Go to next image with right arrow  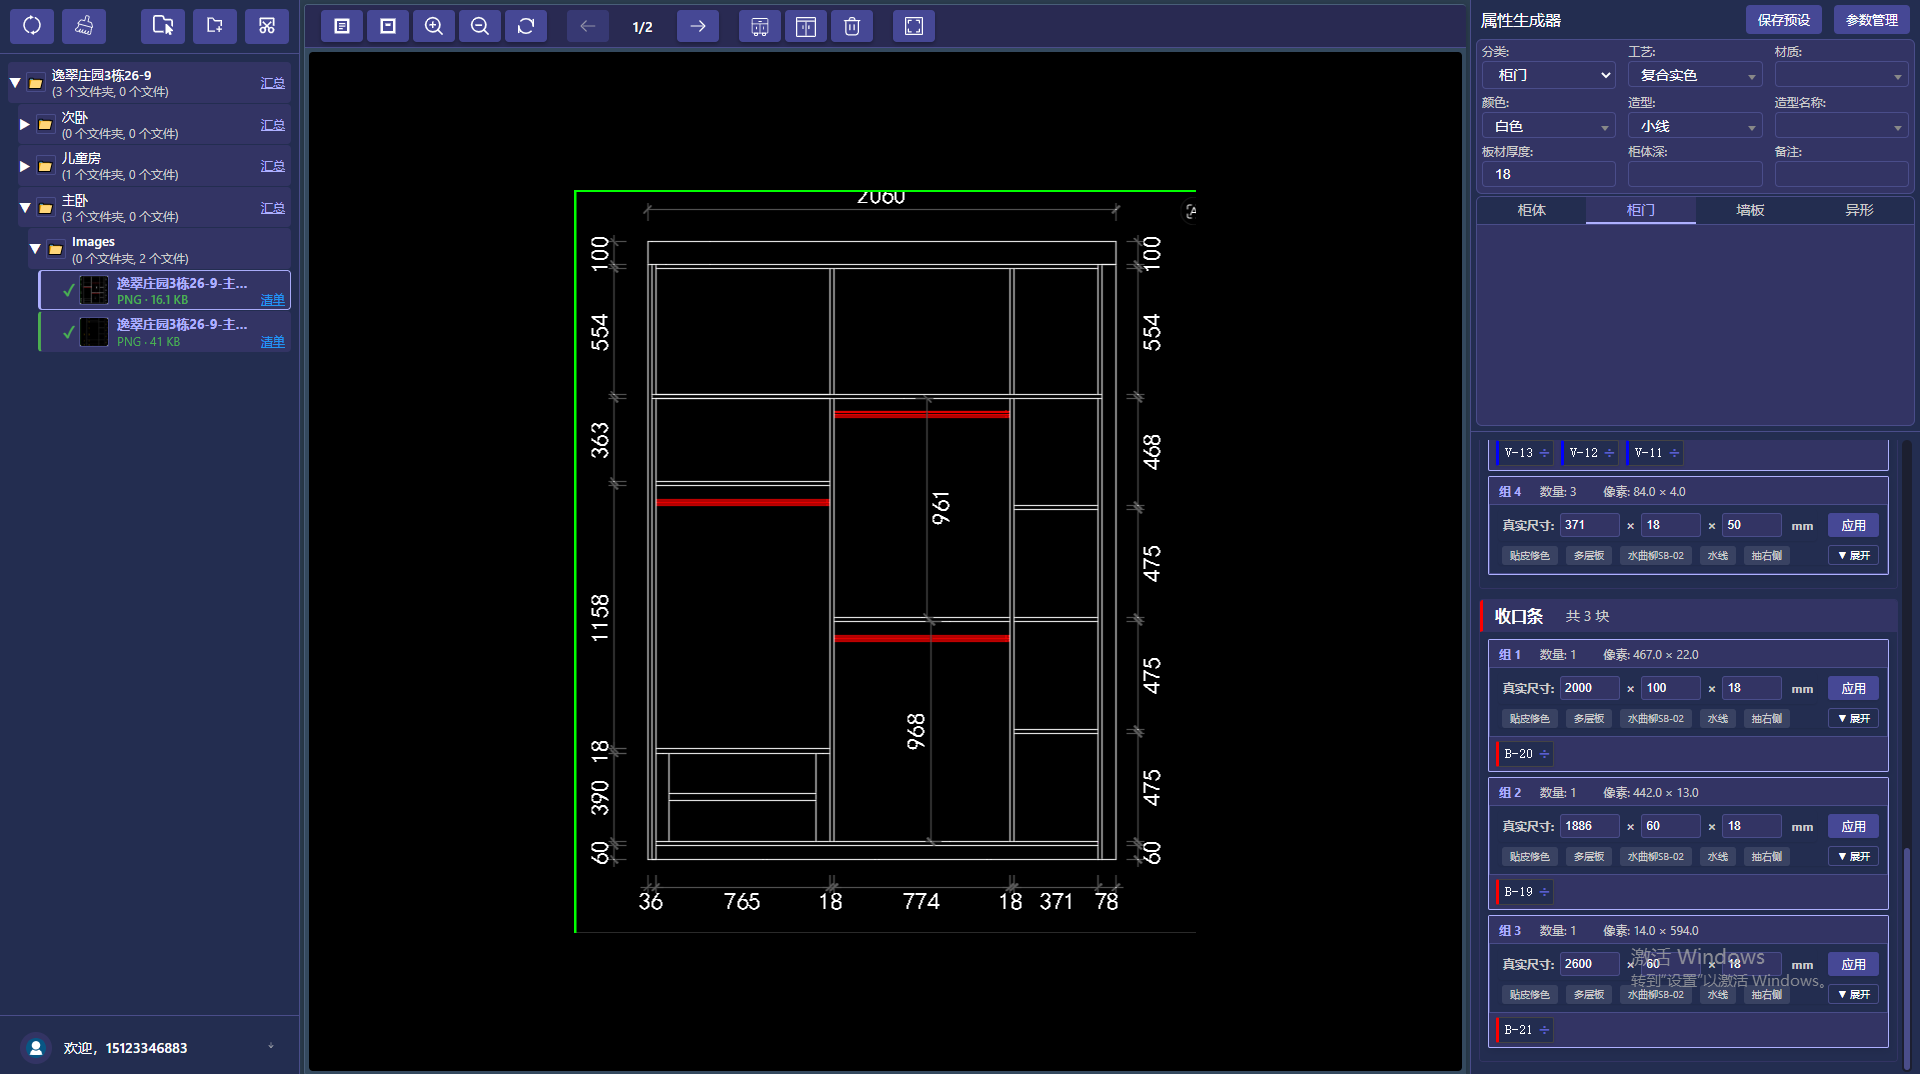click(698, 26)
